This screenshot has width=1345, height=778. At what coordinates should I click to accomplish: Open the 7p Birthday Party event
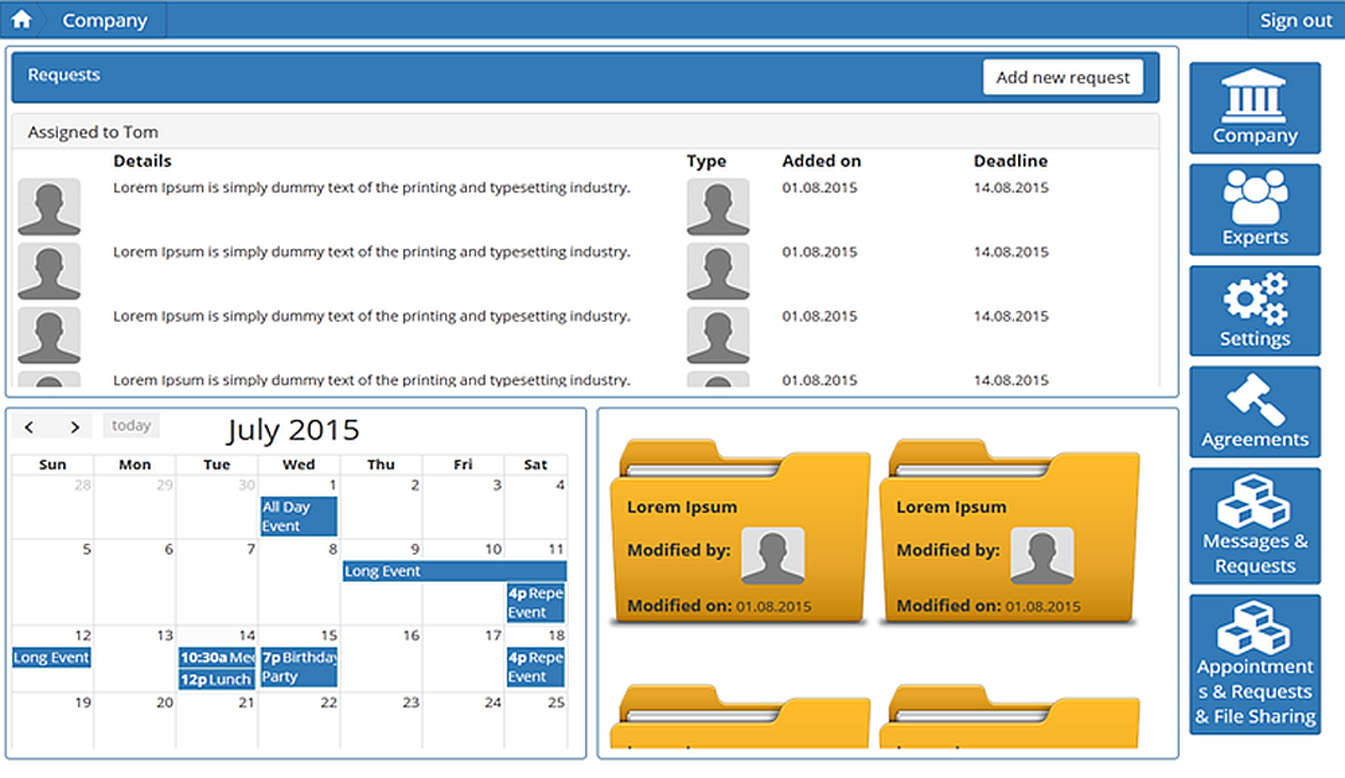pos(298,667)
